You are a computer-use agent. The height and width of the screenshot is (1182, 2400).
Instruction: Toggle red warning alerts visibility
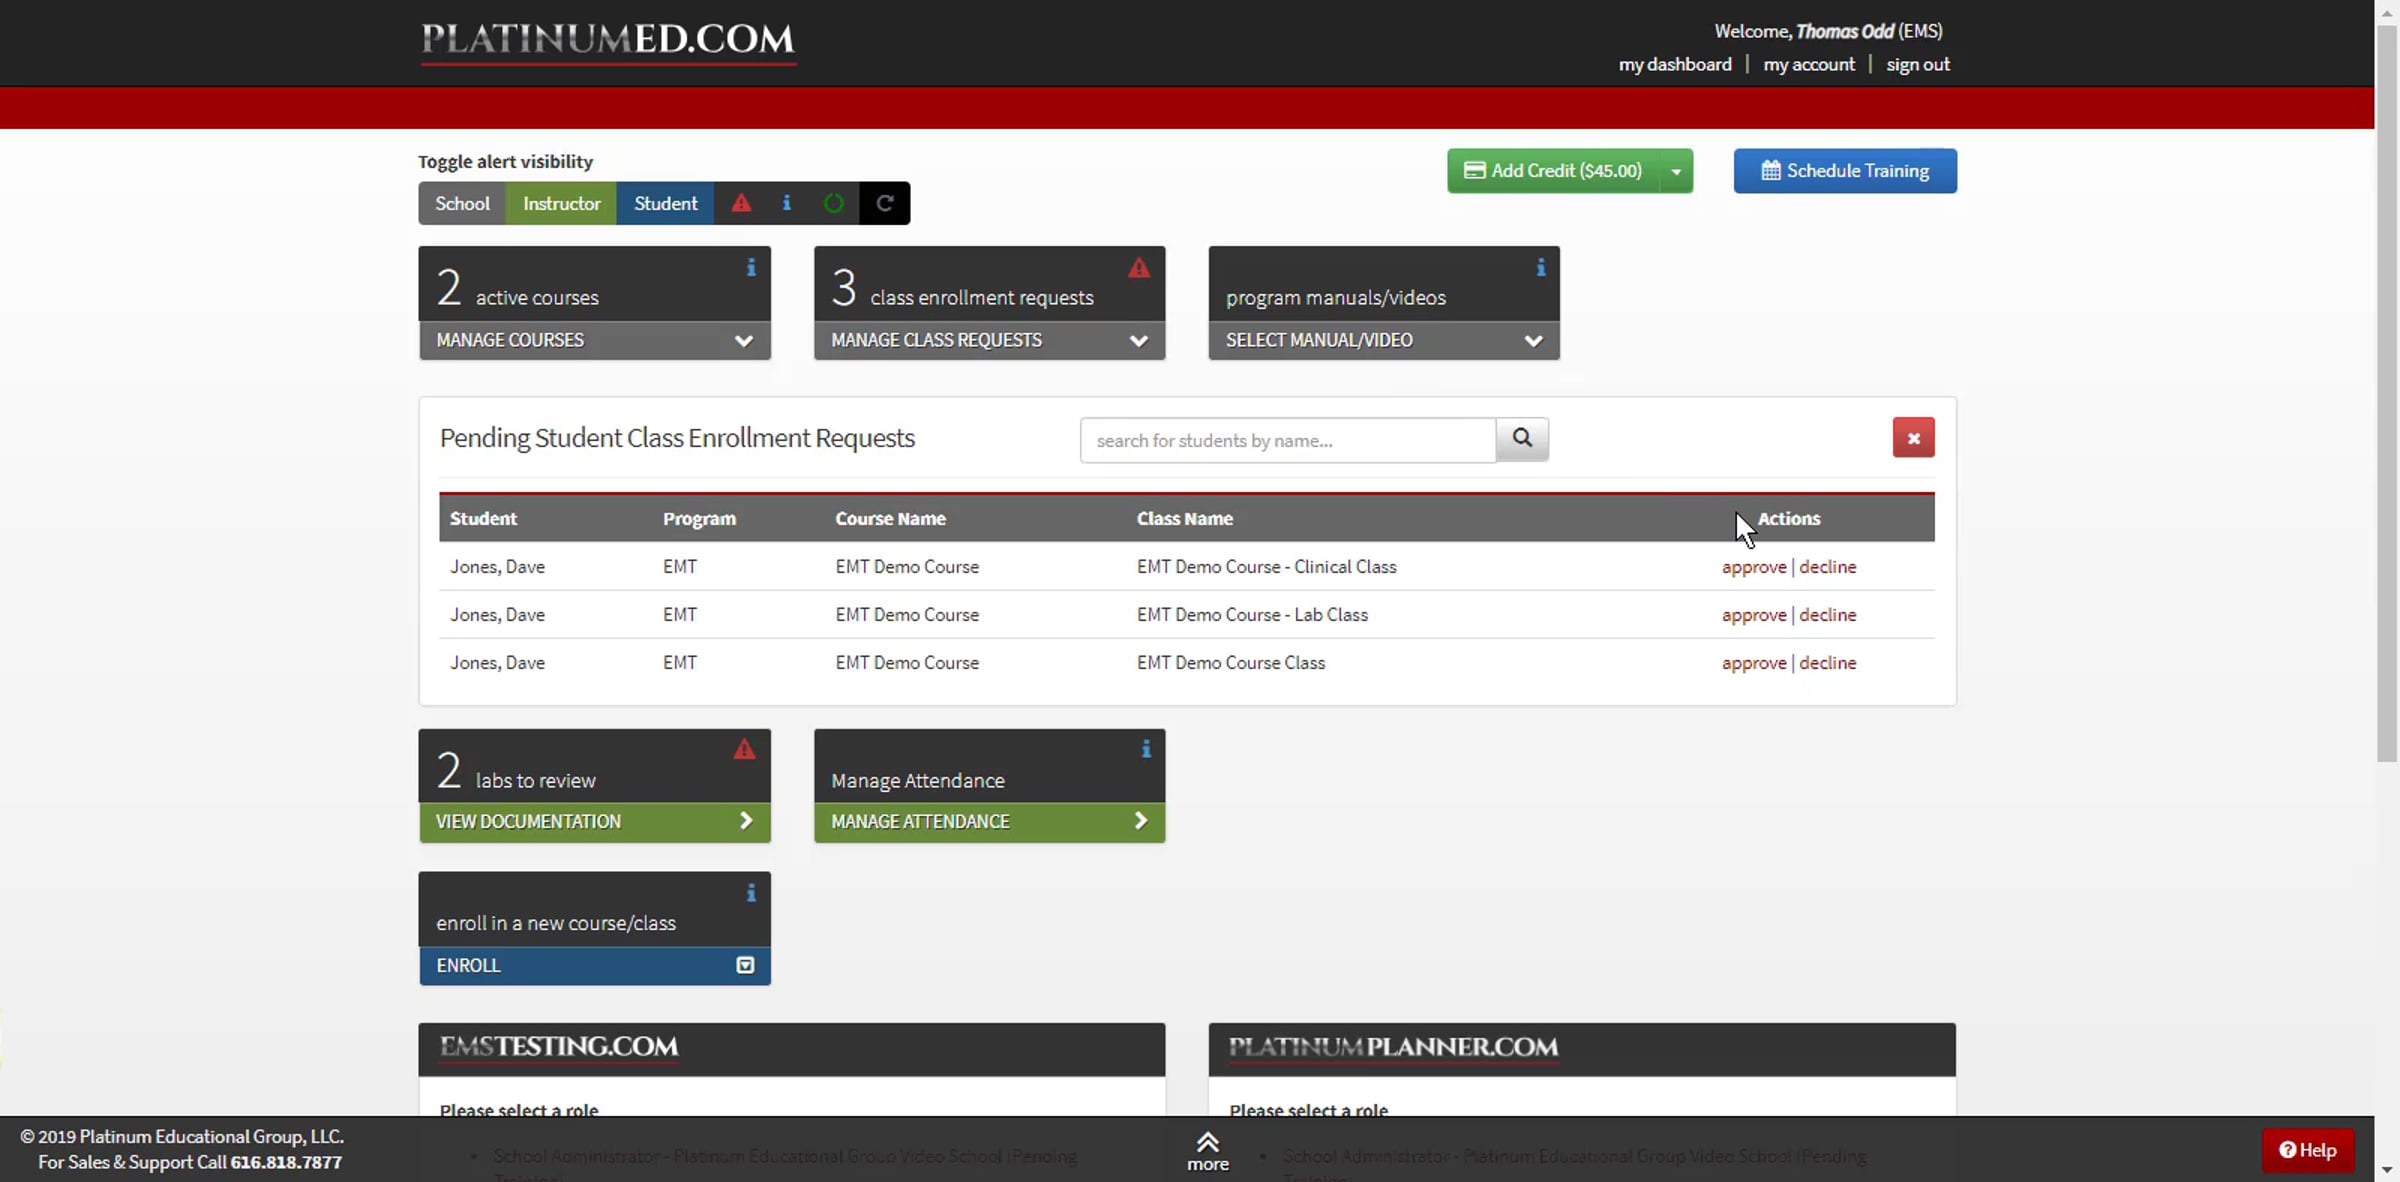click(x=741, y=203)
